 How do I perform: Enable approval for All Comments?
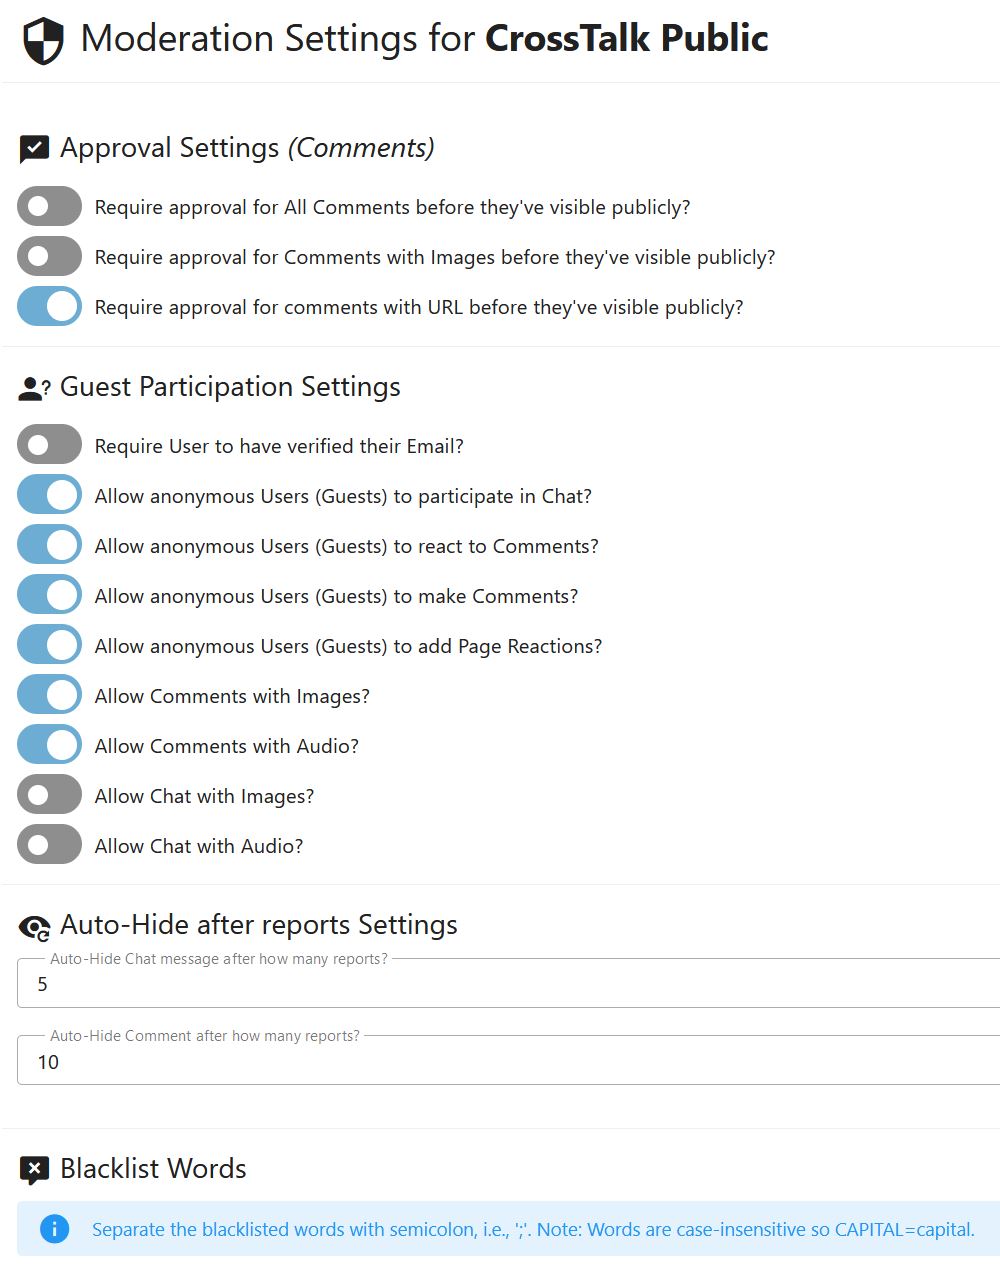point(49,206)
